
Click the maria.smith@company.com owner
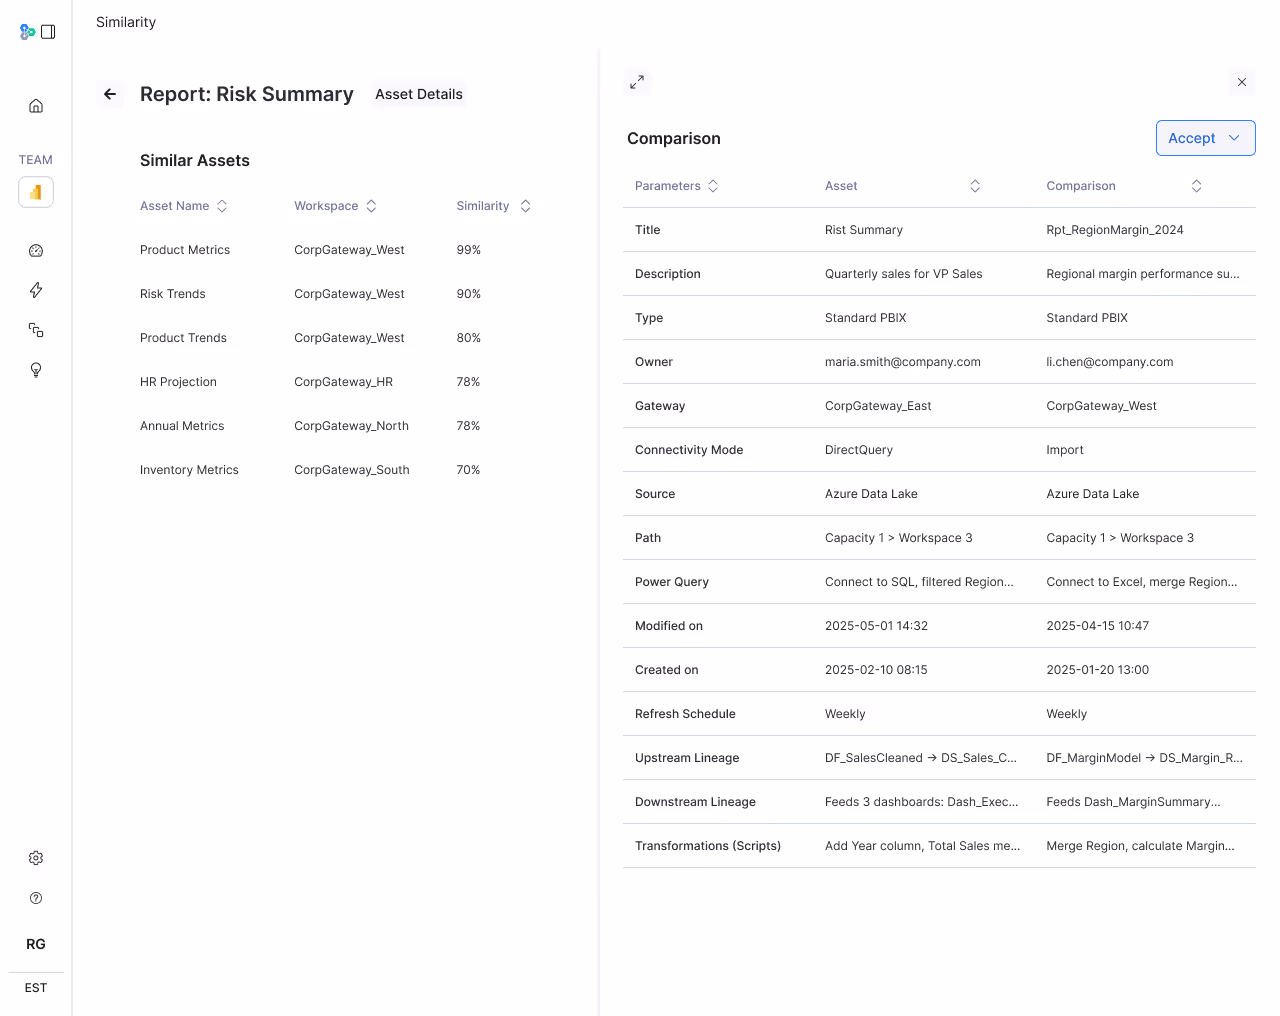pos(903,362)
